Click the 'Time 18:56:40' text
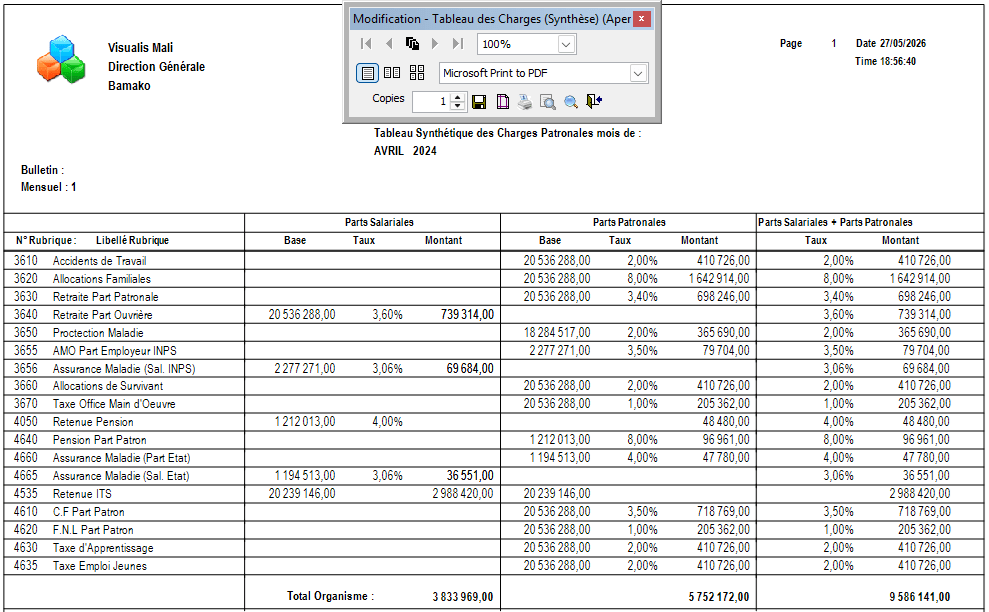 (885, 61)
